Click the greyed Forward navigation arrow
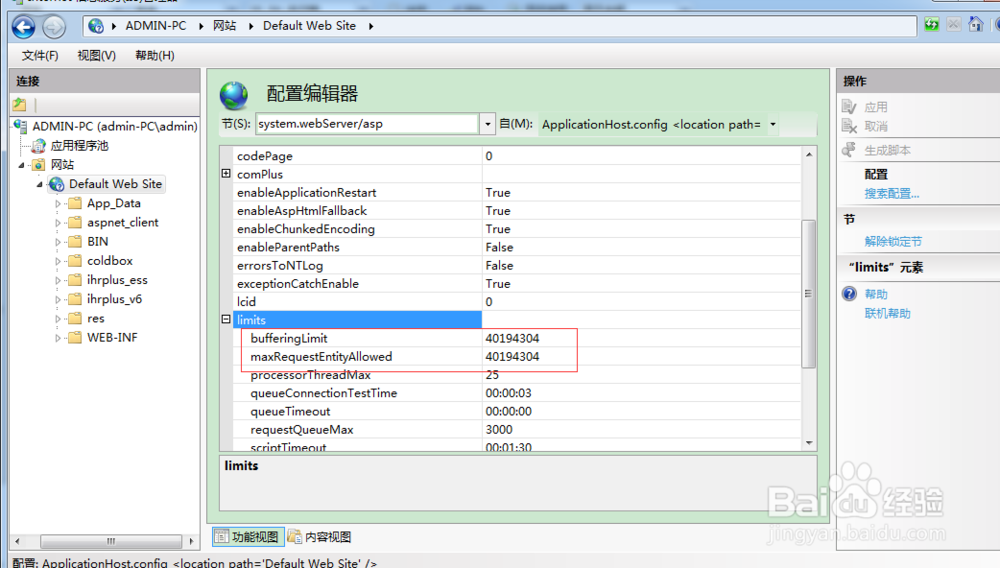The height and width of the screenshot is (568, 1000). 54,27
